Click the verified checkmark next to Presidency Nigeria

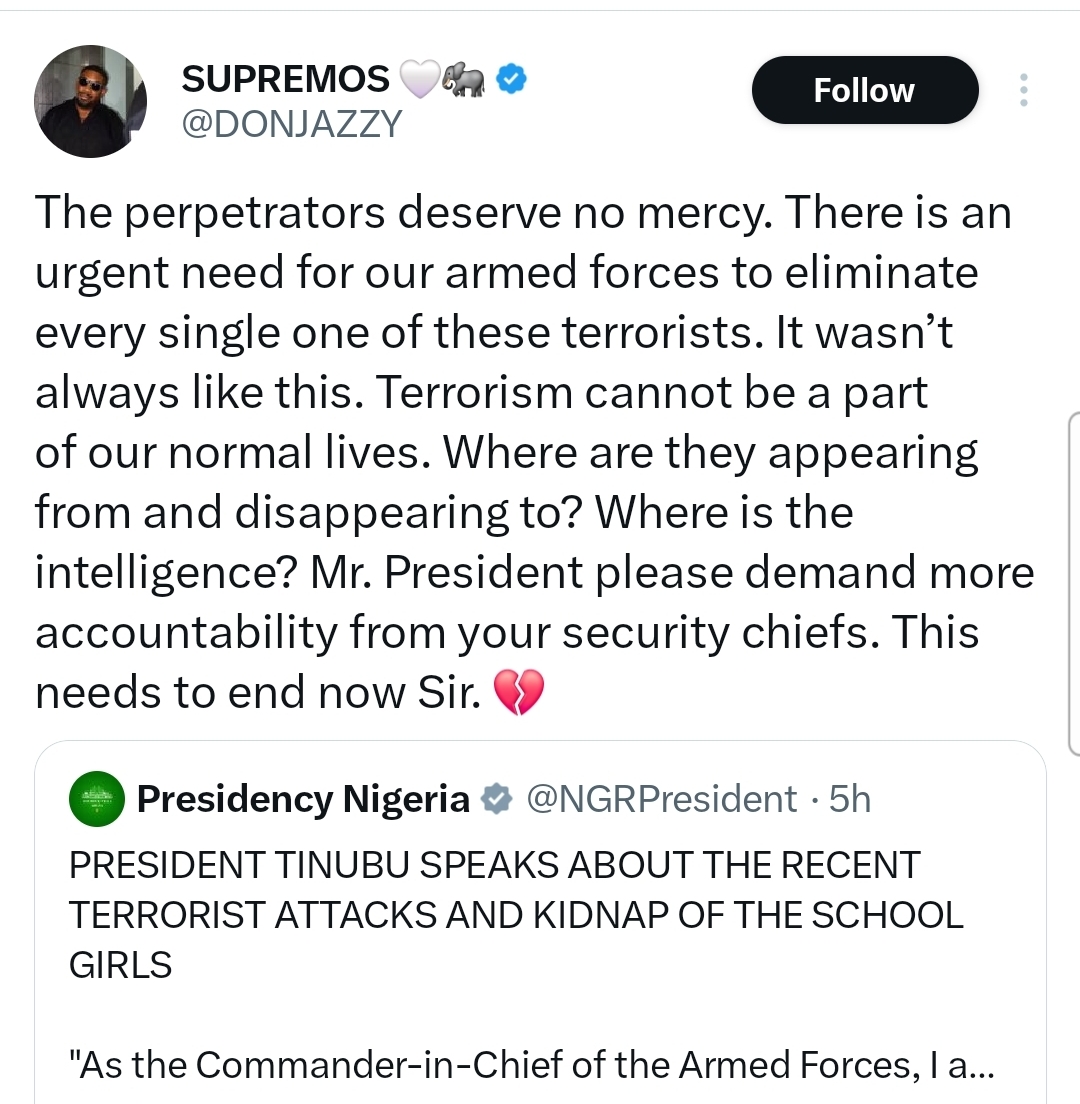click(x=492, y=798)
